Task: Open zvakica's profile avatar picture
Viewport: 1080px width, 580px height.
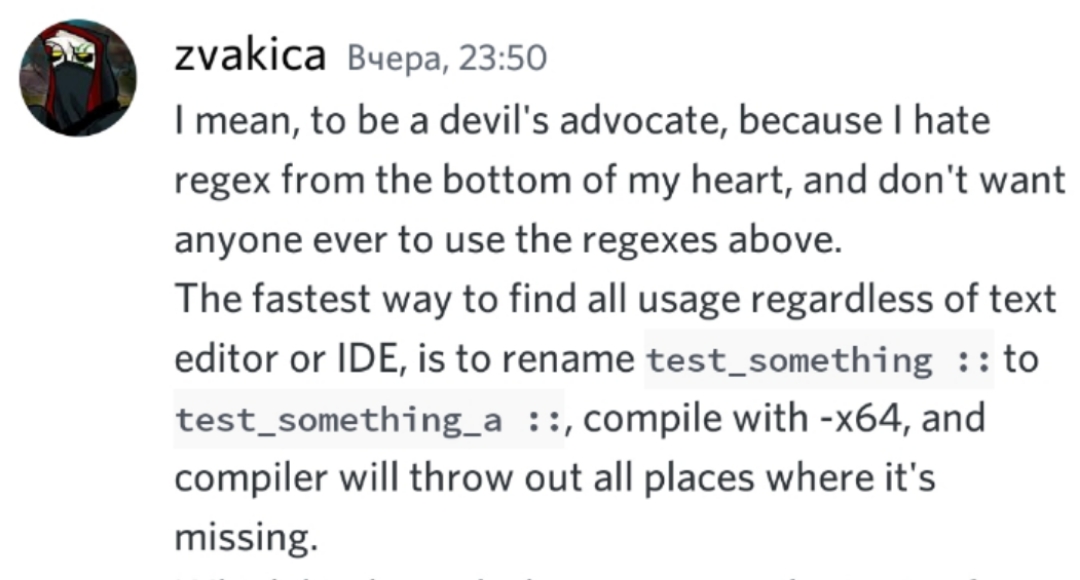Action: click(x=78, y=78)
